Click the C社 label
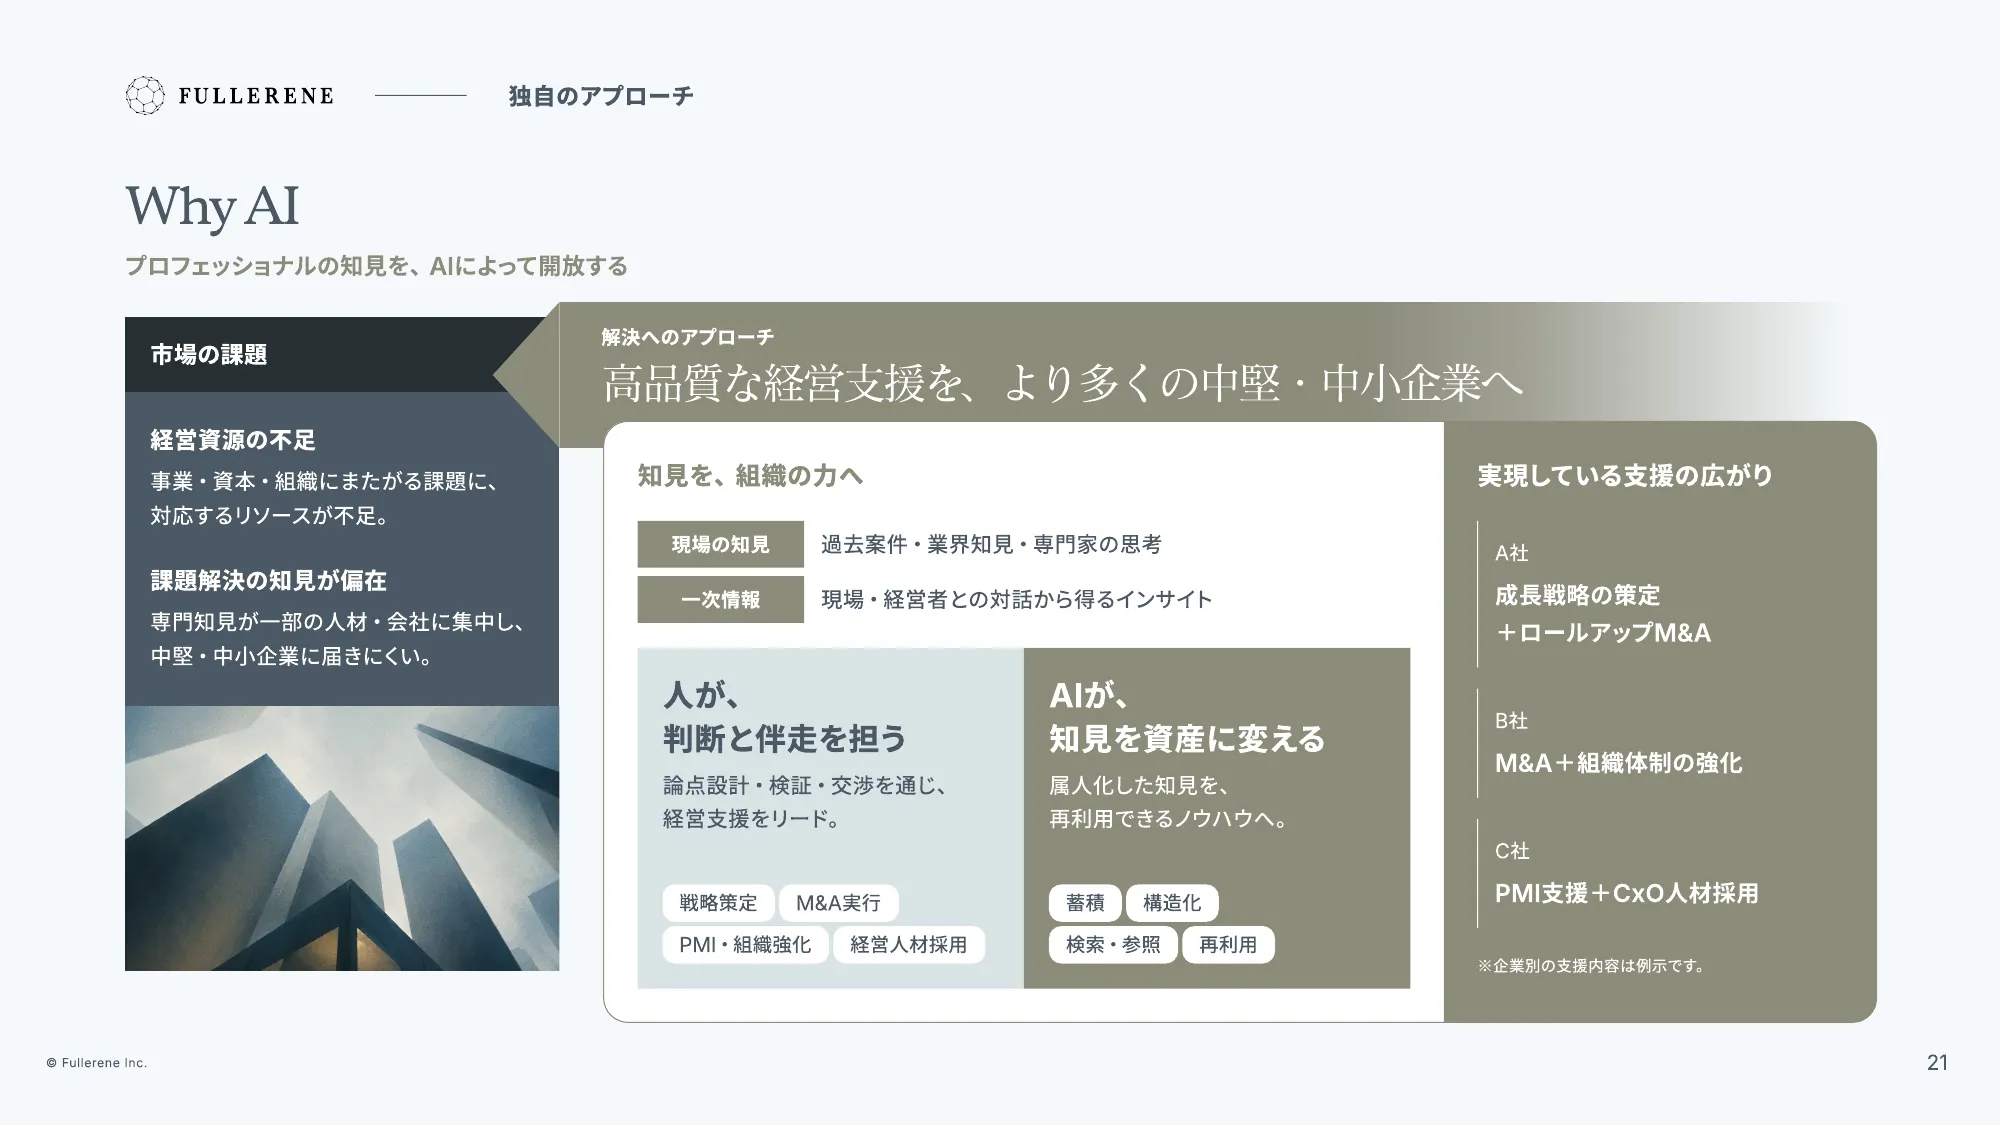 pos(1512,851)
